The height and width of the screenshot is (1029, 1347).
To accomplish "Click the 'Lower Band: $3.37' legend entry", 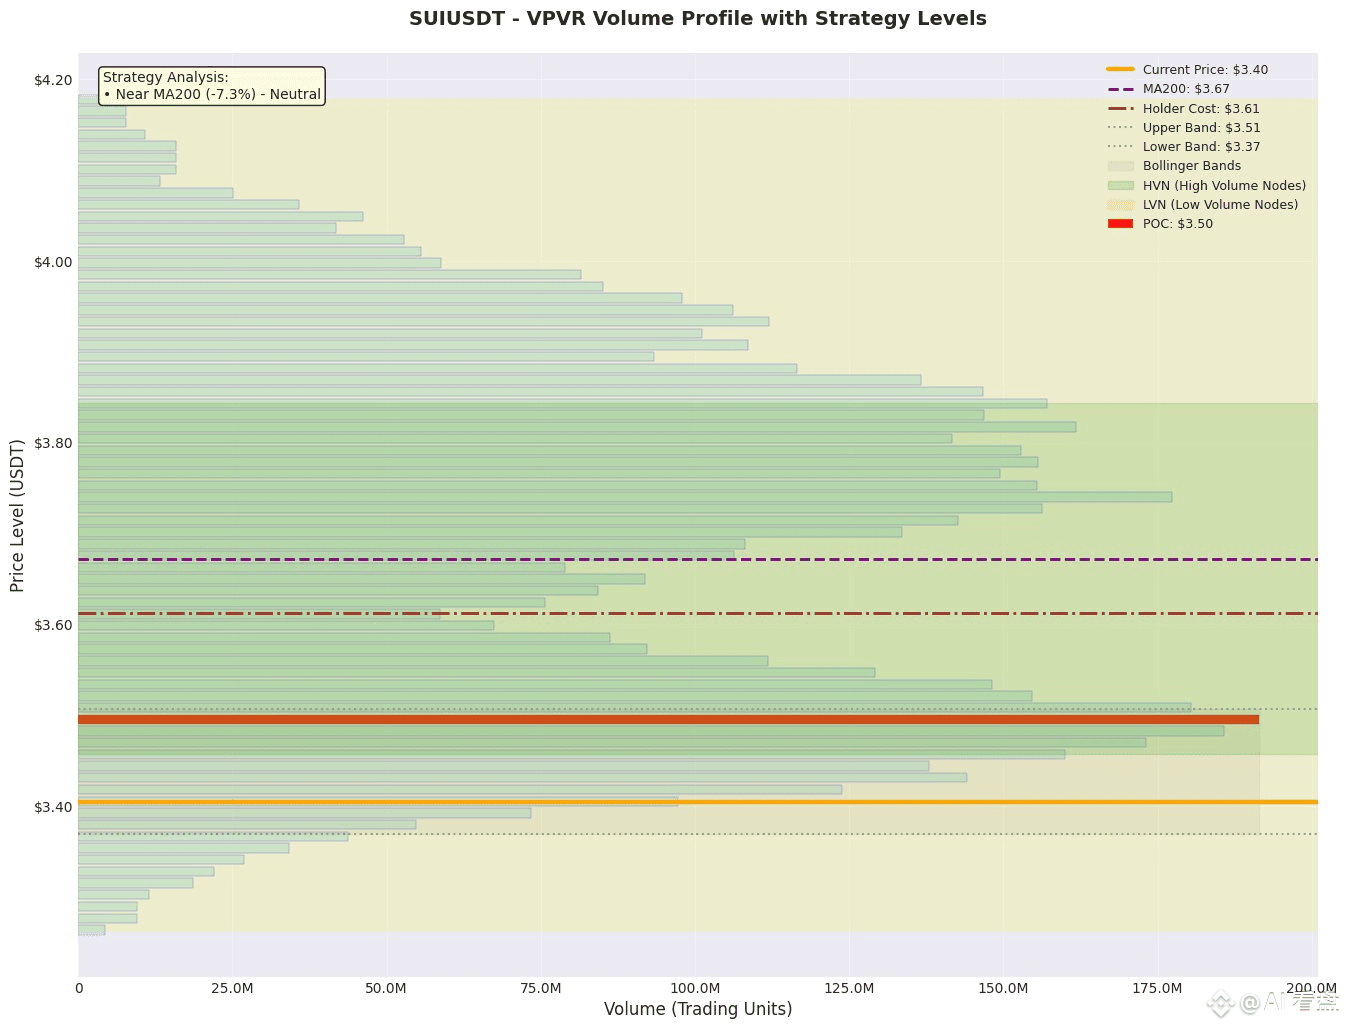I will [x=1184, y=146].
